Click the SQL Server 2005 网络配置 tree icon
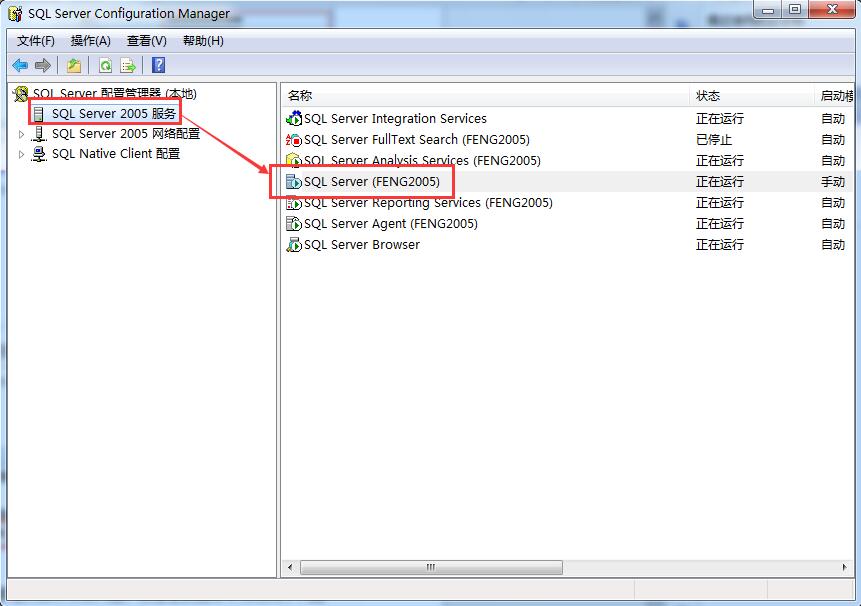The image size is (861, 606). 38,134
